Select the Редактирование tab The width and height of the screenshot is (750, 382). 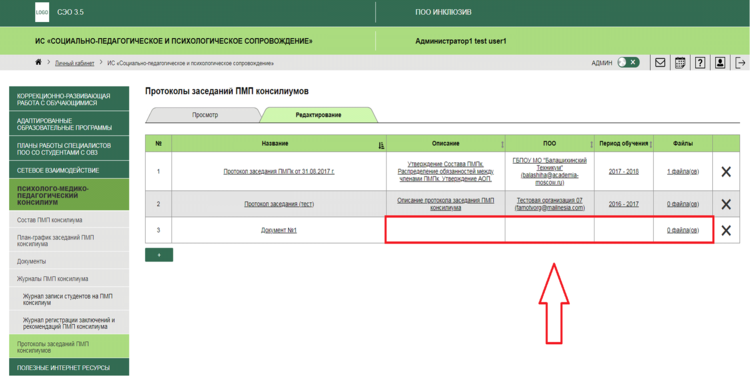[x=319, y=115]
